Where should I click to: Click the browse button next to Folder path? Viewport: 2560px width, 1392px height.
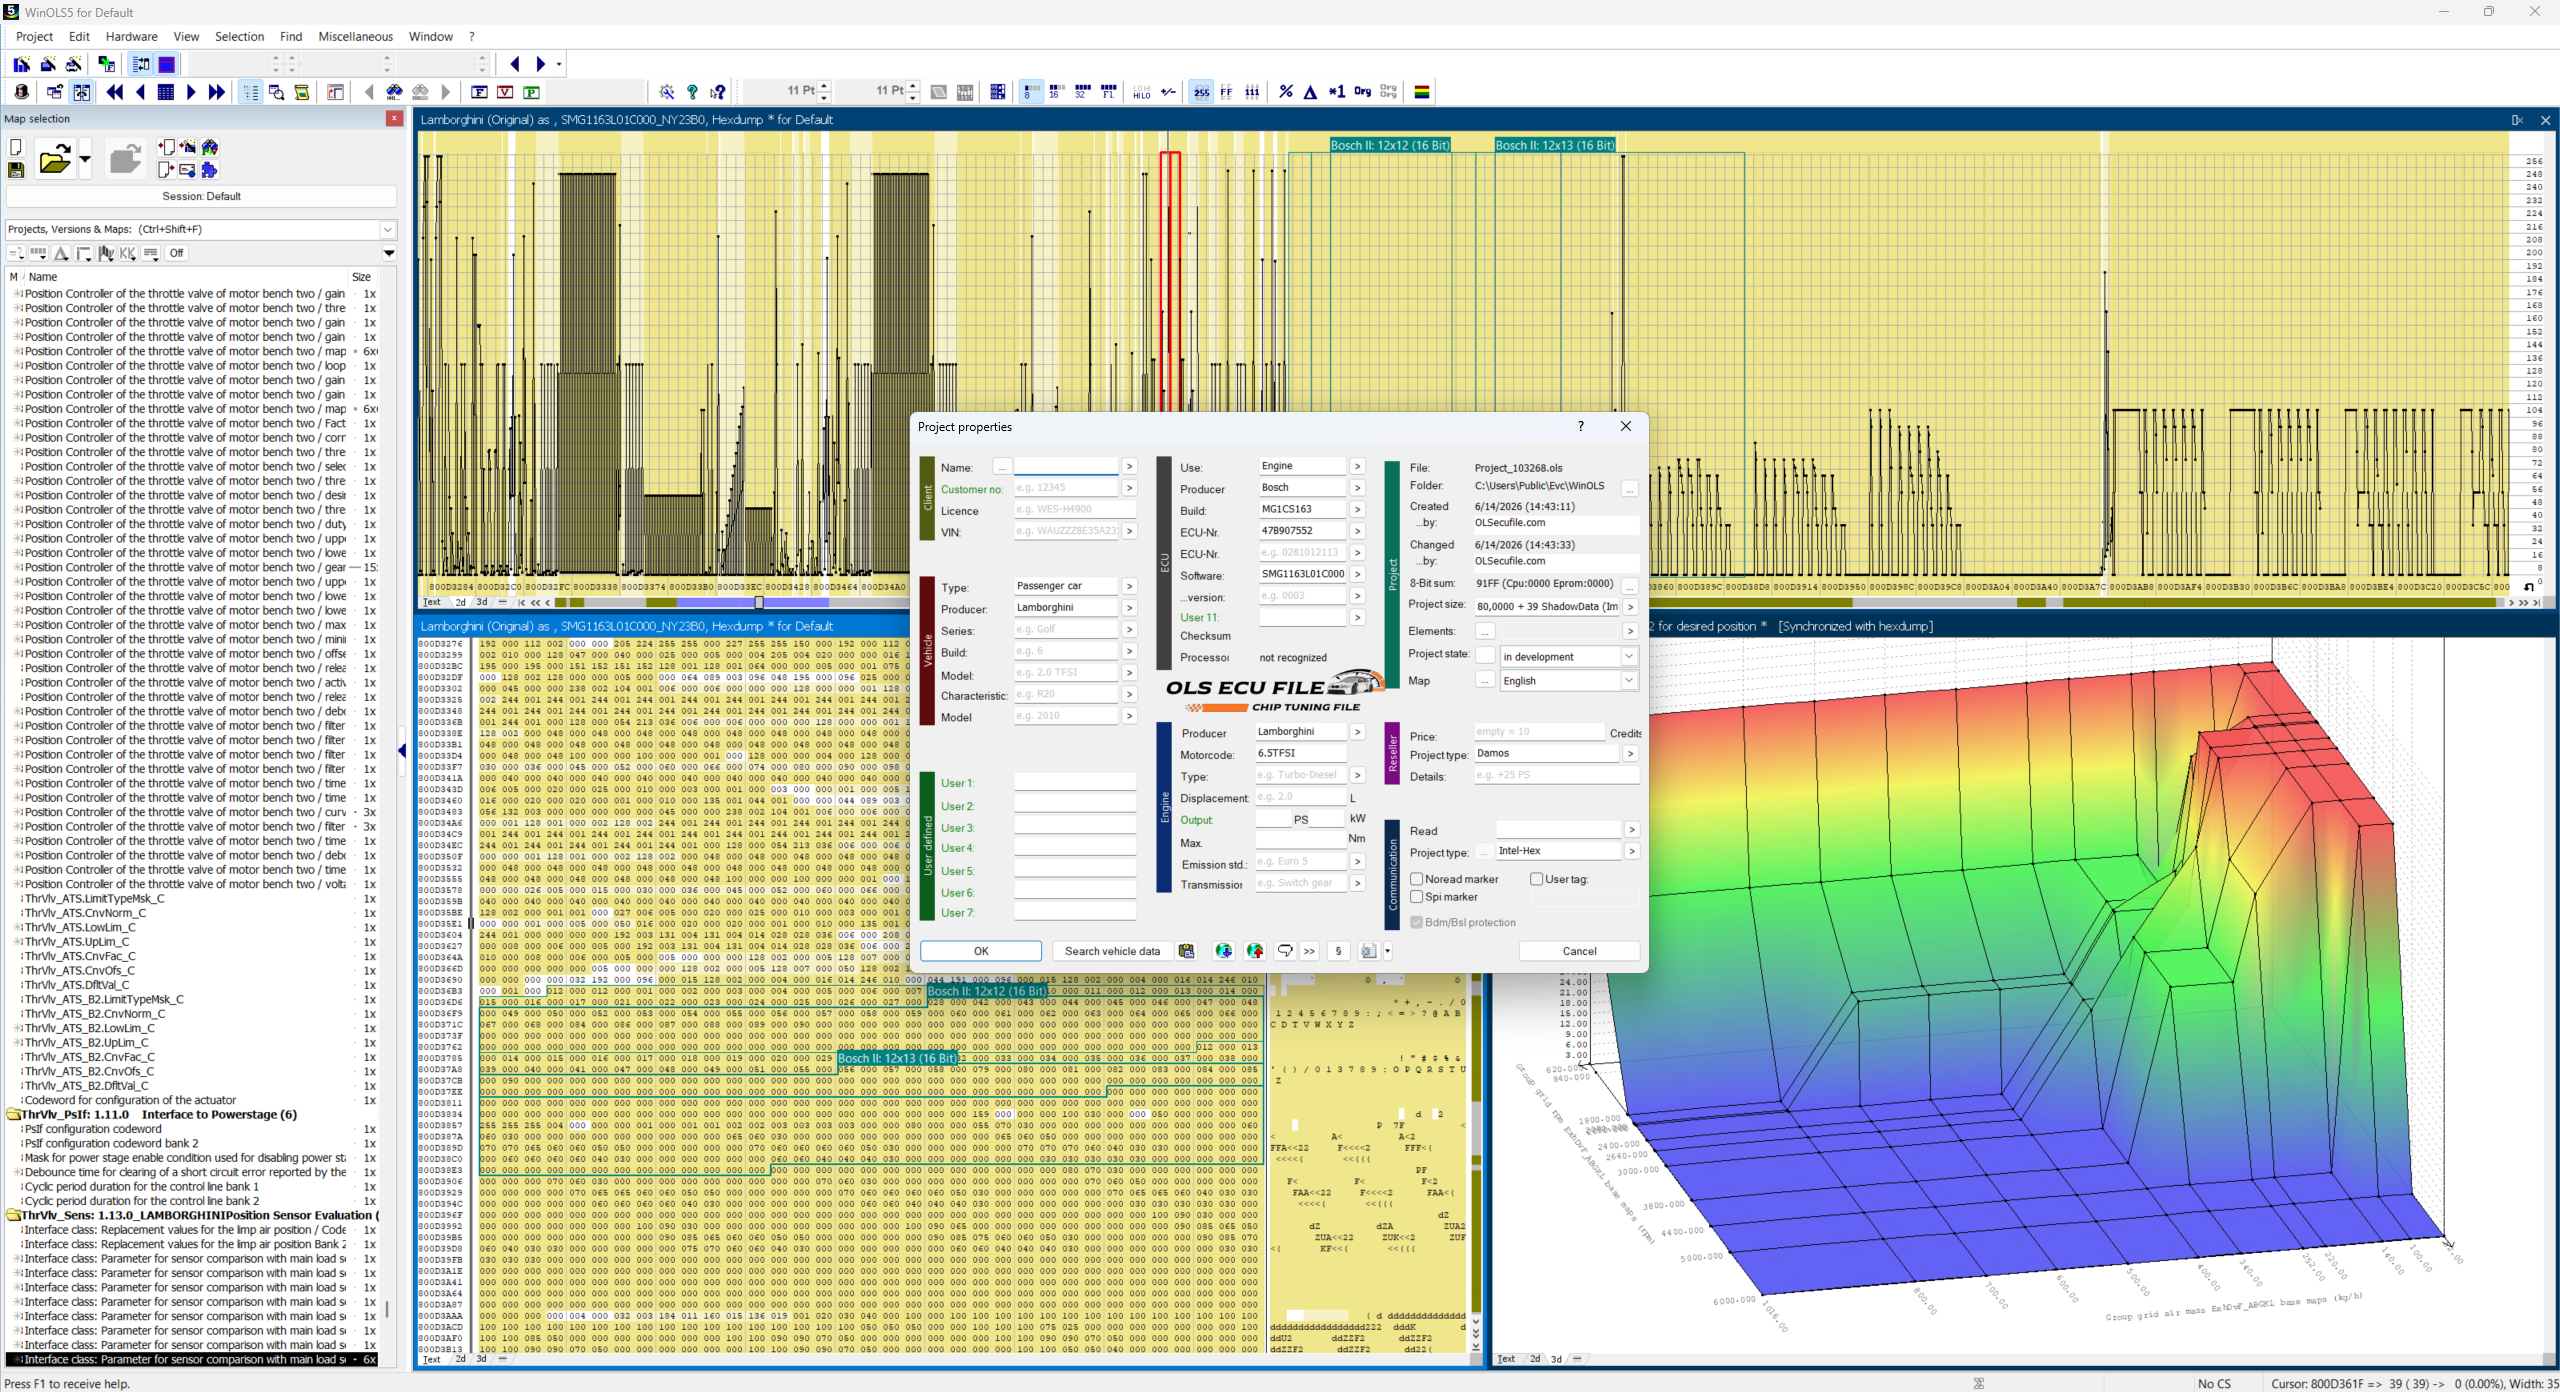coord(1629,489)
